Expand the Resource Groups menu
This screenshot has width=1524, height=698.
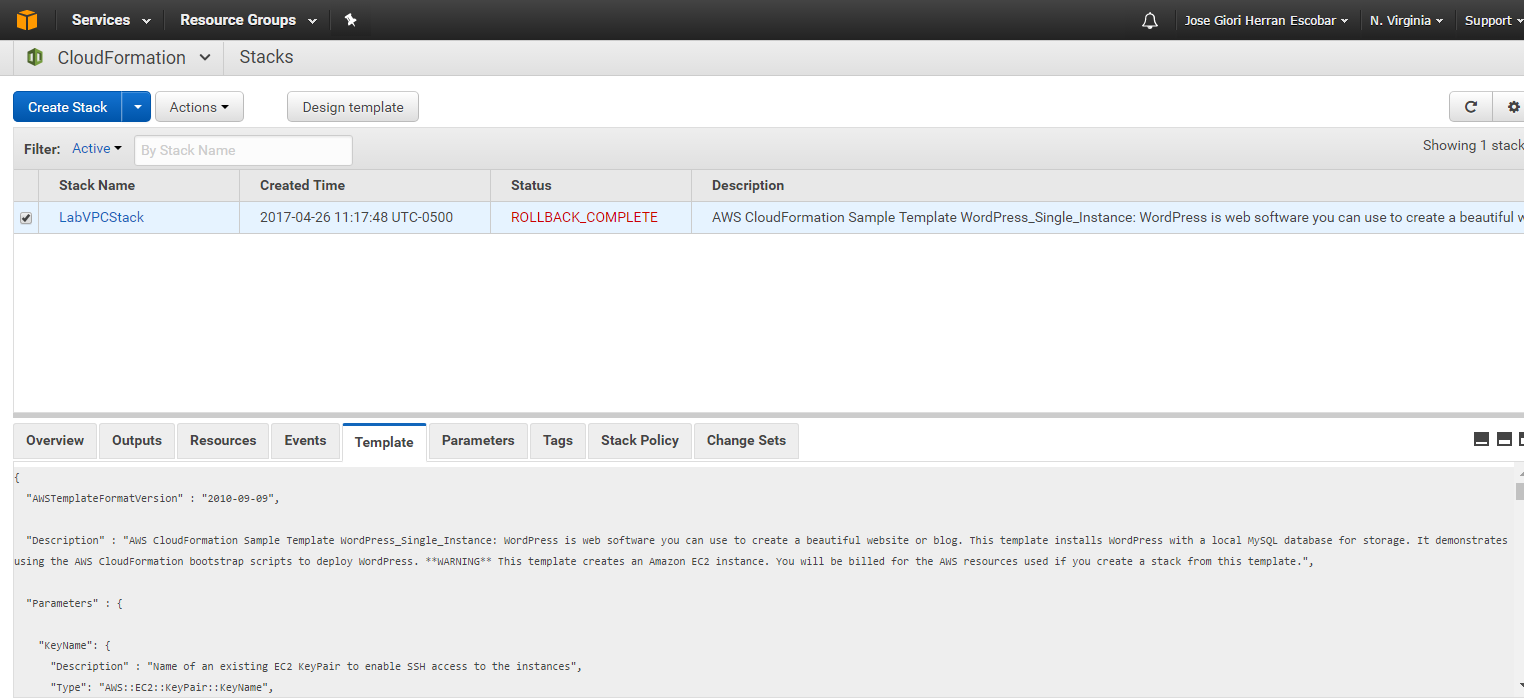click(x=248, y=20)
